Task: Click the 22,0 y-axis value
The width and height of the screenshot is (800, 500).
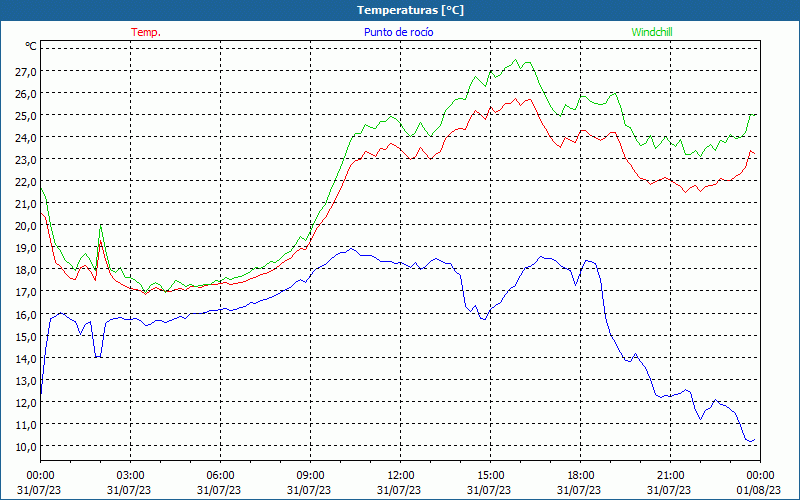Action: (26, 182)
